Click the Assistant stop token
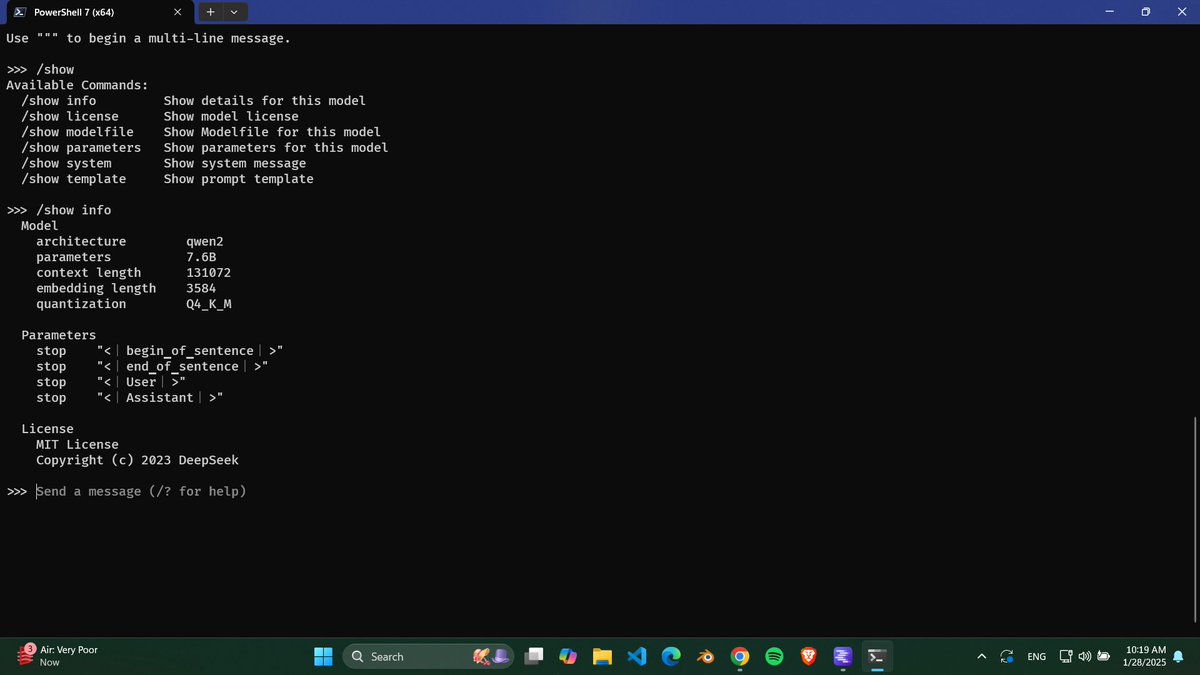Screen dimensions: 1200x675 click(x=160, y=398)
